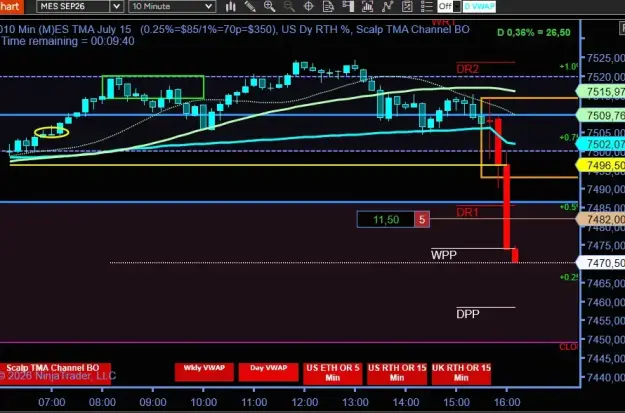This screenshot has width=625, height=413.
Task: Open the data box document icon
Action: point(328,6)
